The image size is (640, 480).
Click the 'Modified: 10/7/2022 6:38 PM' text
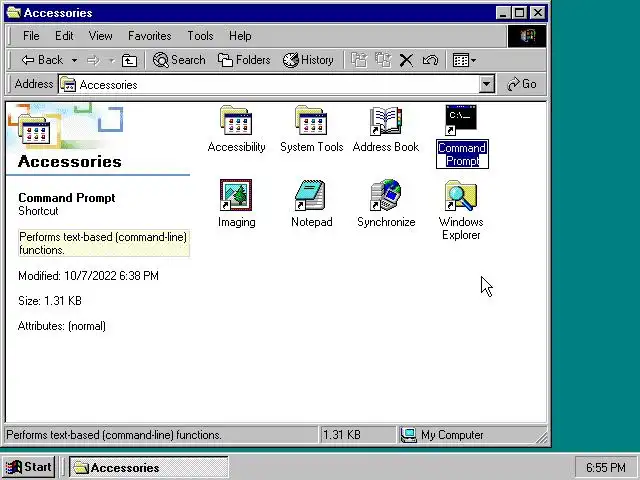pyautogui.click(x=88, y=276)
